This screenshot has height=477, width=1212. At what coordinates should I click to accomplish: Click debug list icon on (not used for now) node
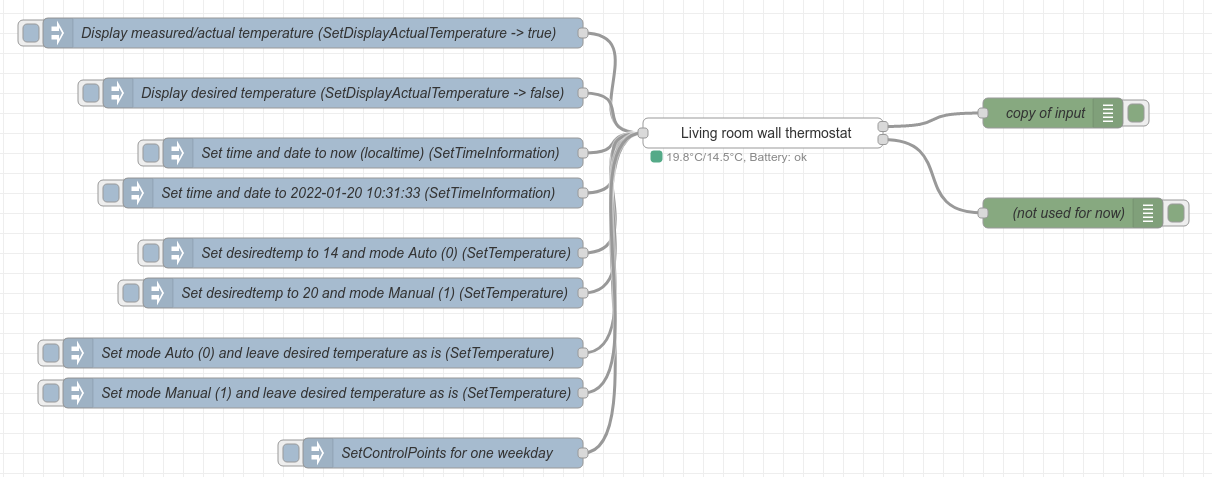(1148, 213)
